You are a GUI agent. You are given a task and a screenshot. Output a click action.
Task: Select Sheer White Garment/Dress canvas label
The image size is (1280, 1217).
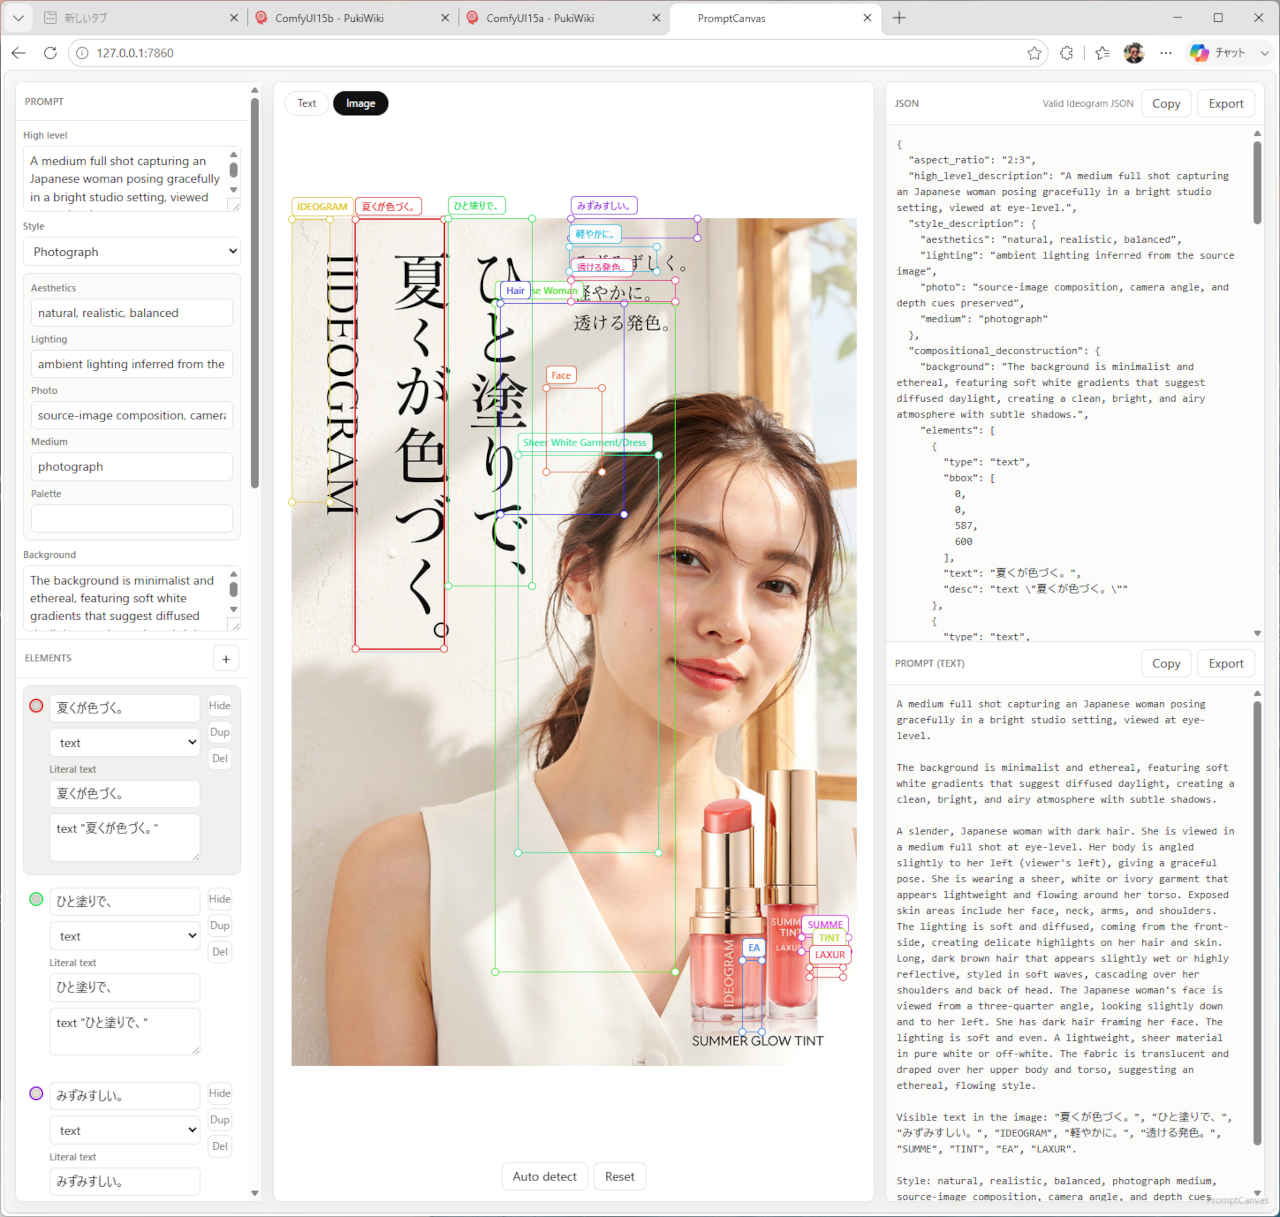pos(585,443)
